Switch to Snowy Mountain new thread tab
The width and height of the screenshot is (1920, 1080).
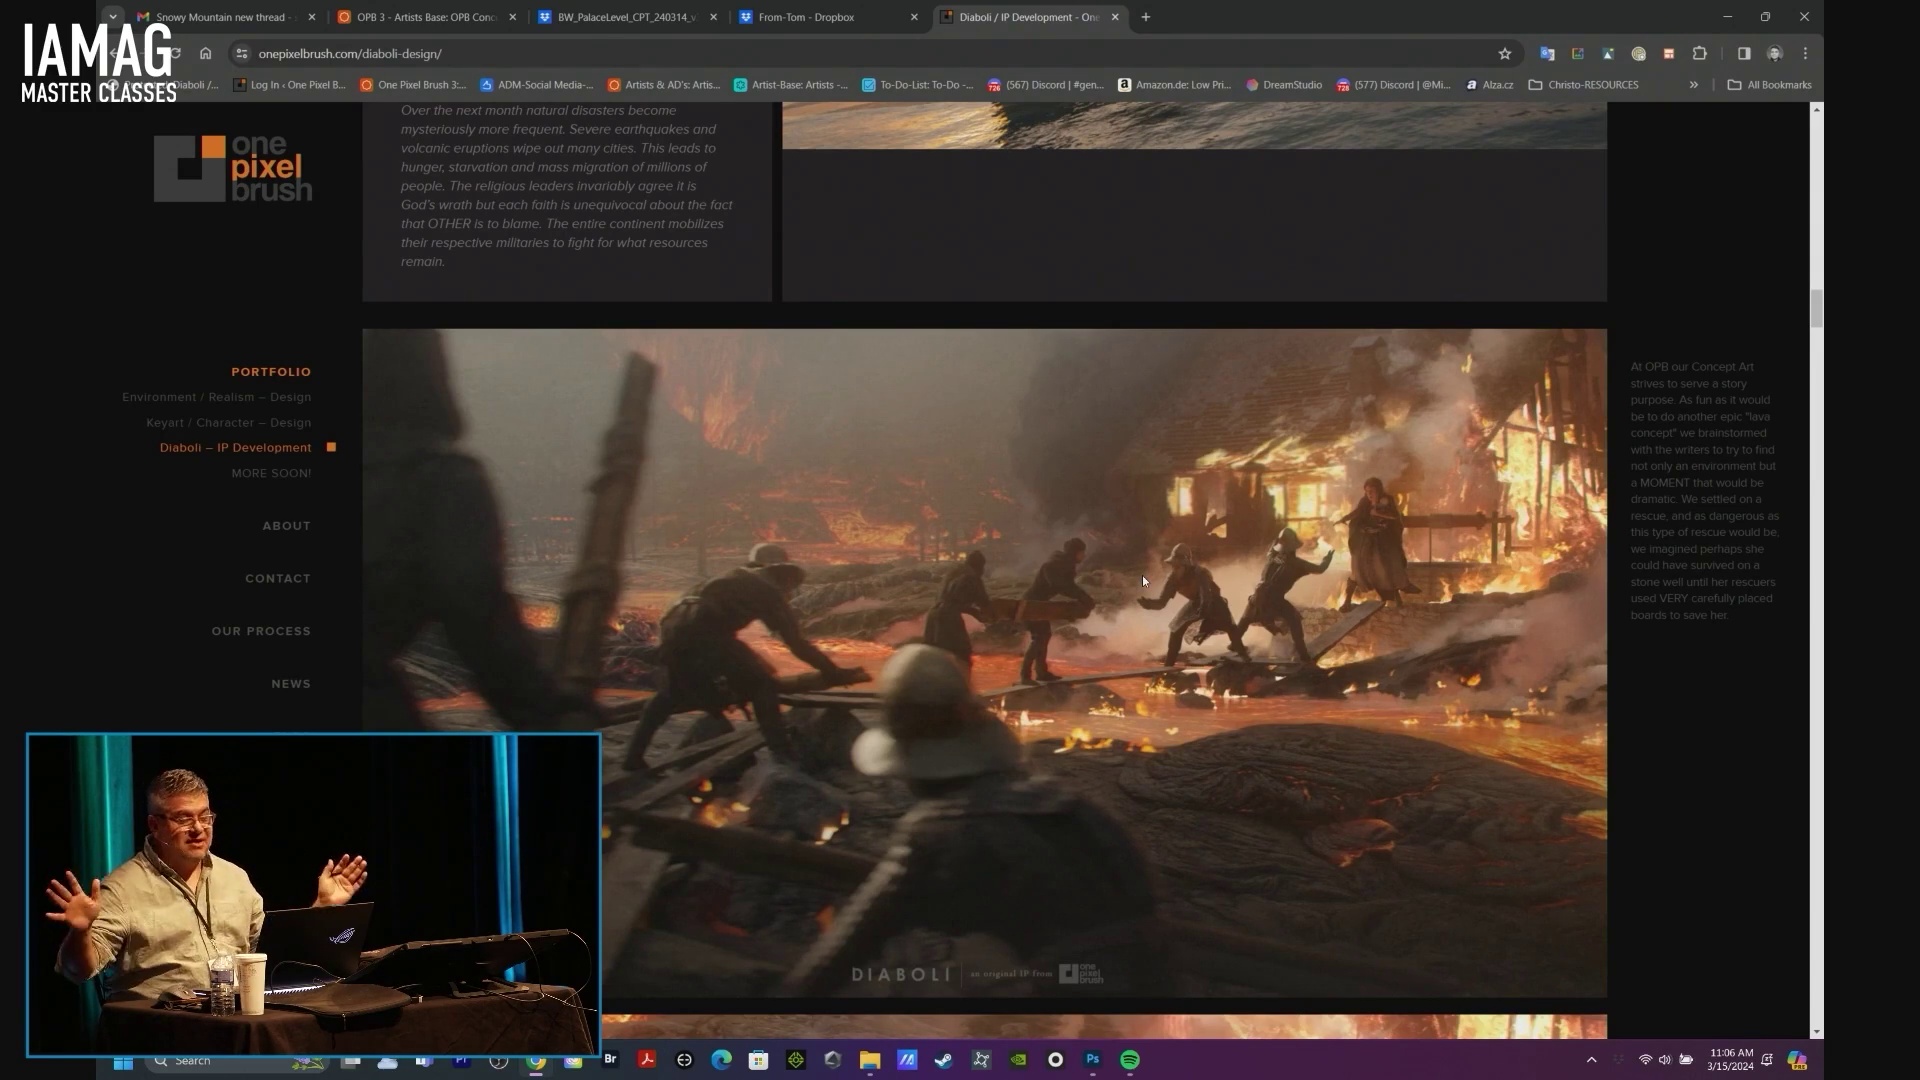tap(227, 17)
